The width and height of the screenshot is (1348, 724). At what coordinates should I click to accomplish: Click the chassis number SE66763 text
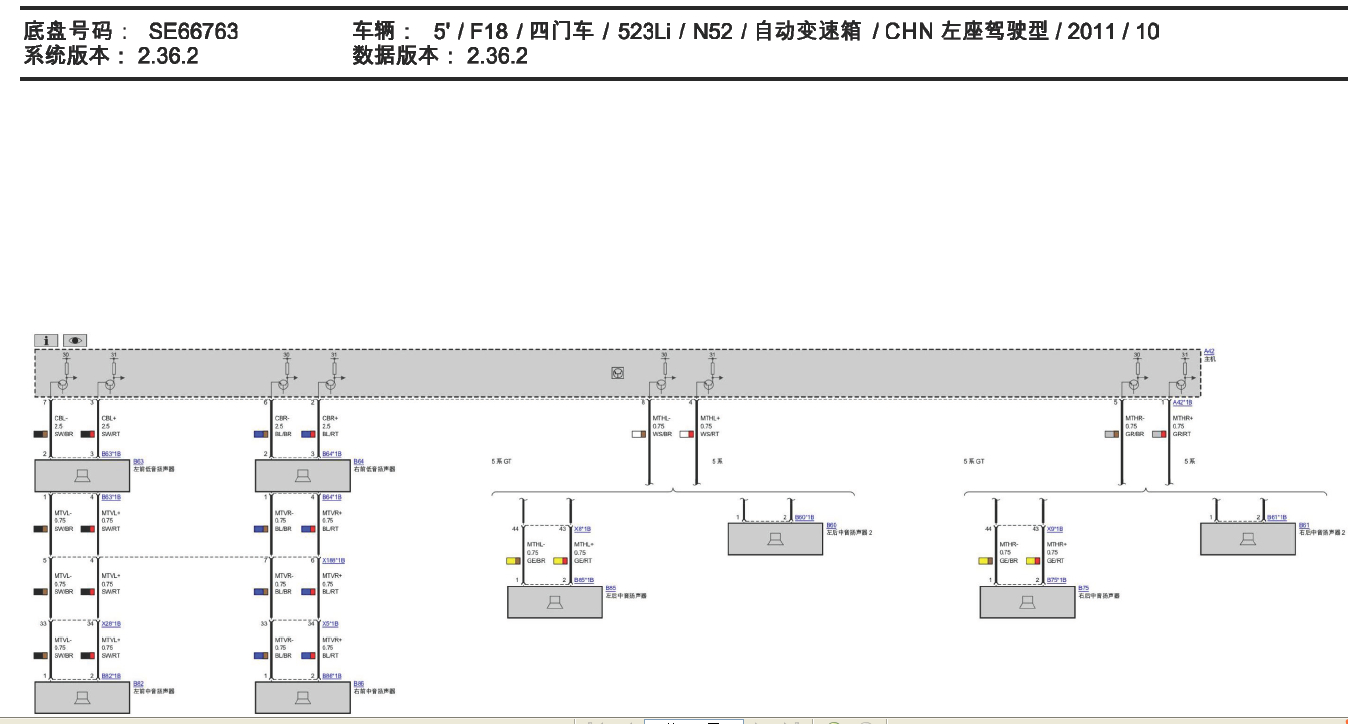click(194, 32)
